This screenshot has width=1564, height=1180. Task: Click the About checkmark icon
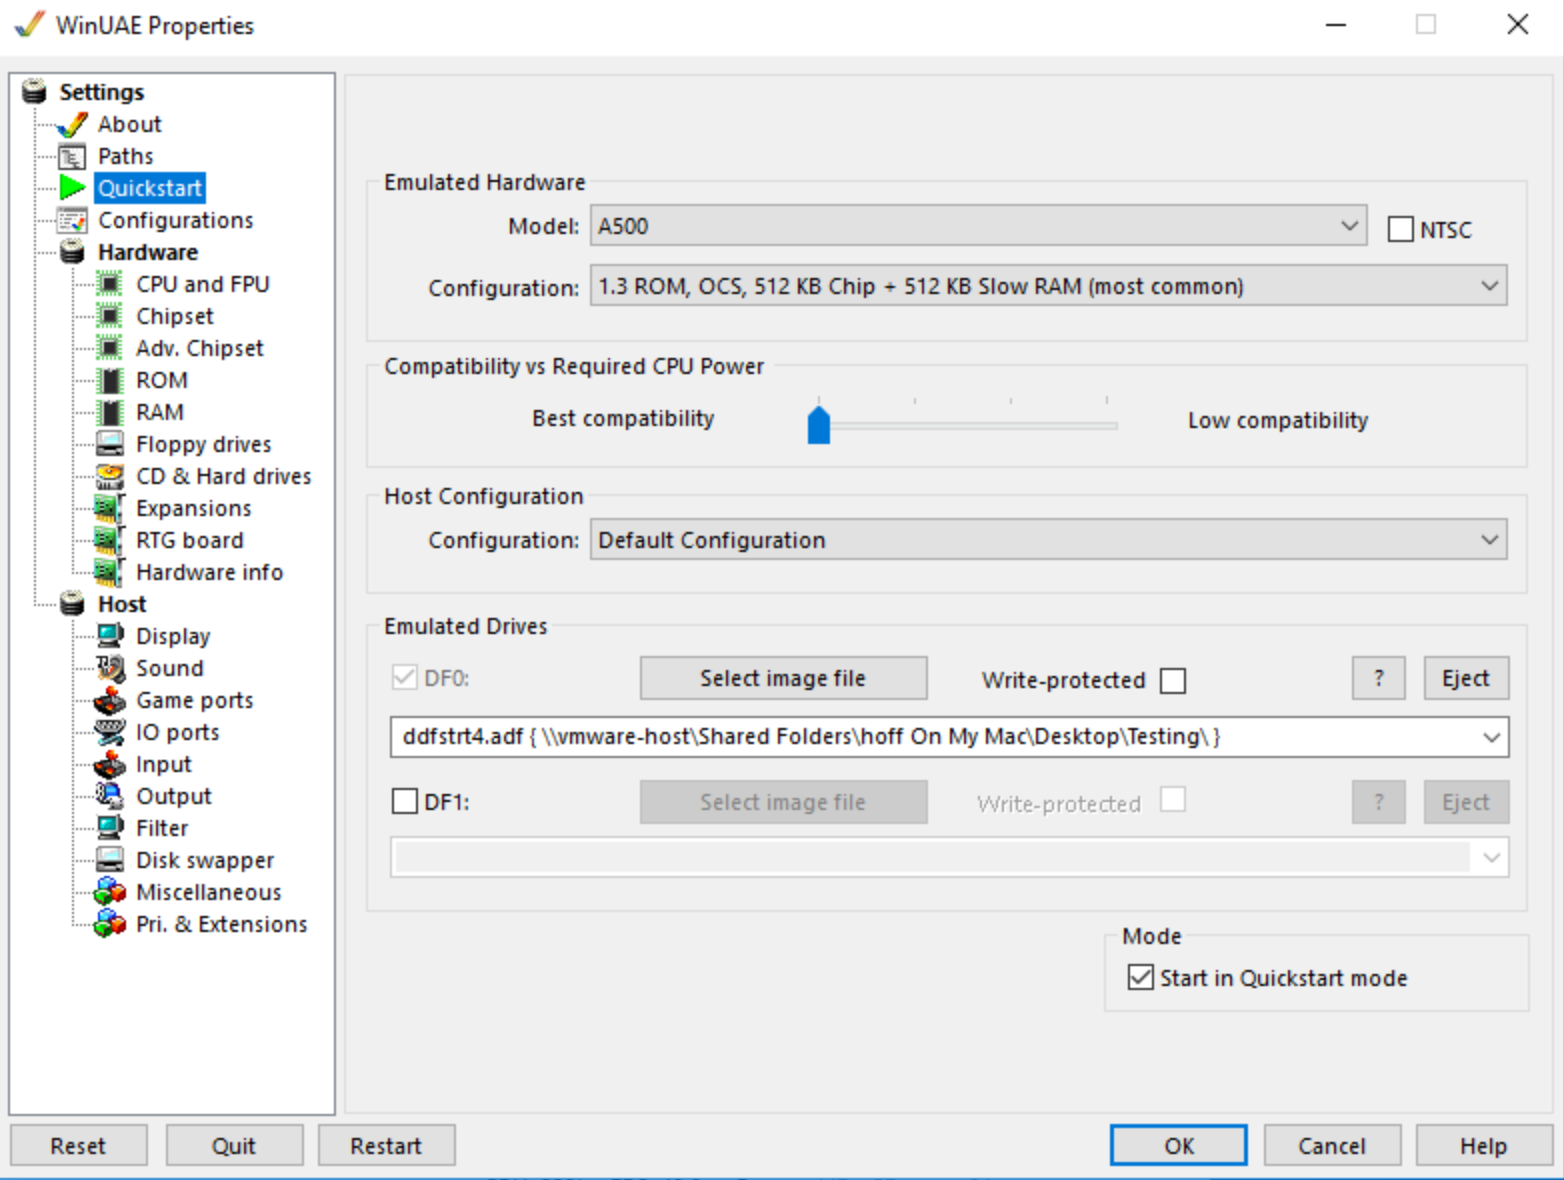click(72, 124)
